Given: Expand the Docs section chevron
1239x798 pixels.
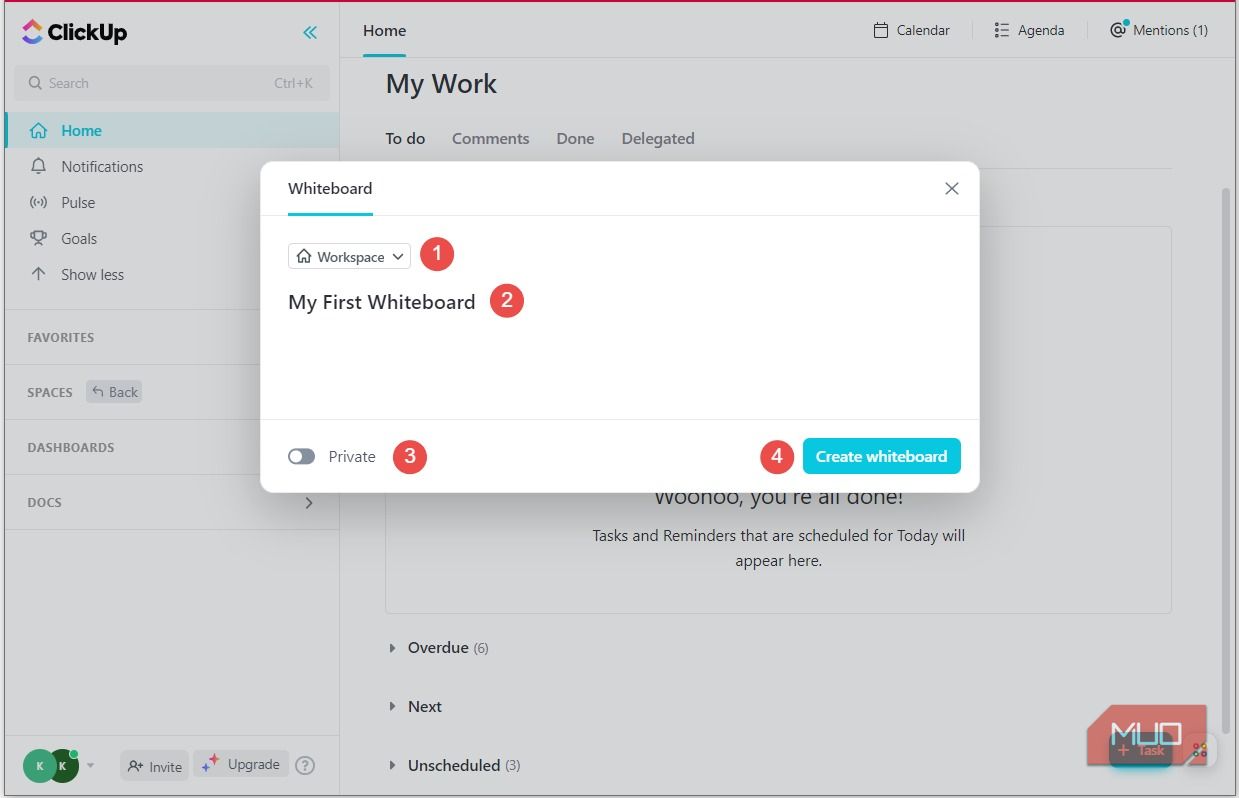Looking at the screenshot, I should (309, 502).
